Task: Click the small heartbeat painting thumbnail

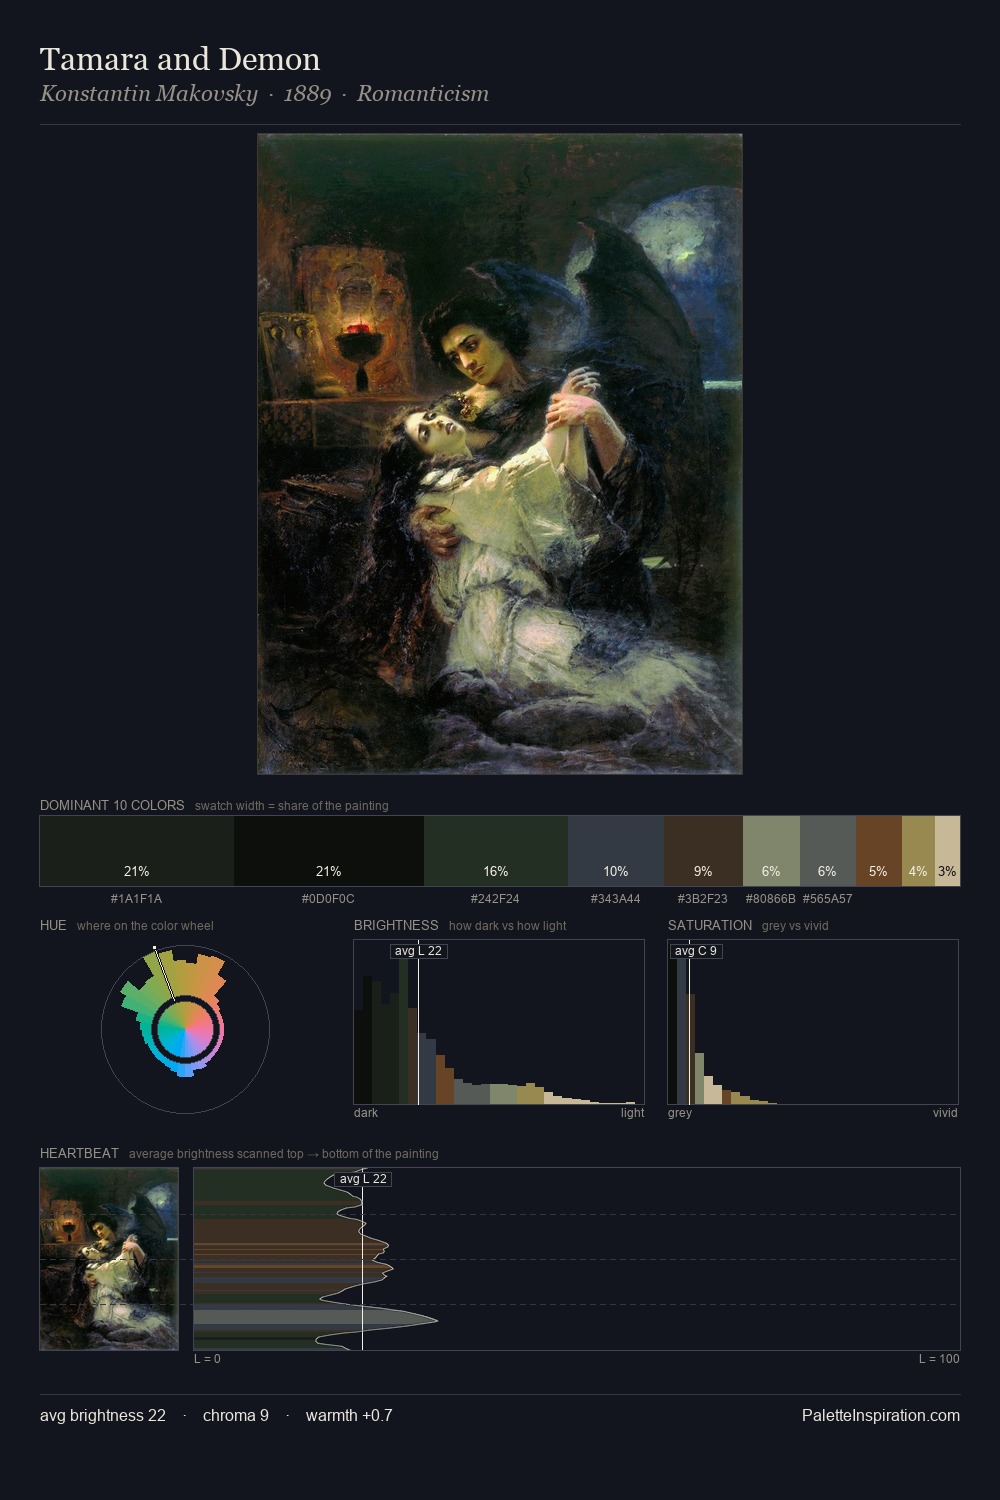Action: tap(109, 1259)
